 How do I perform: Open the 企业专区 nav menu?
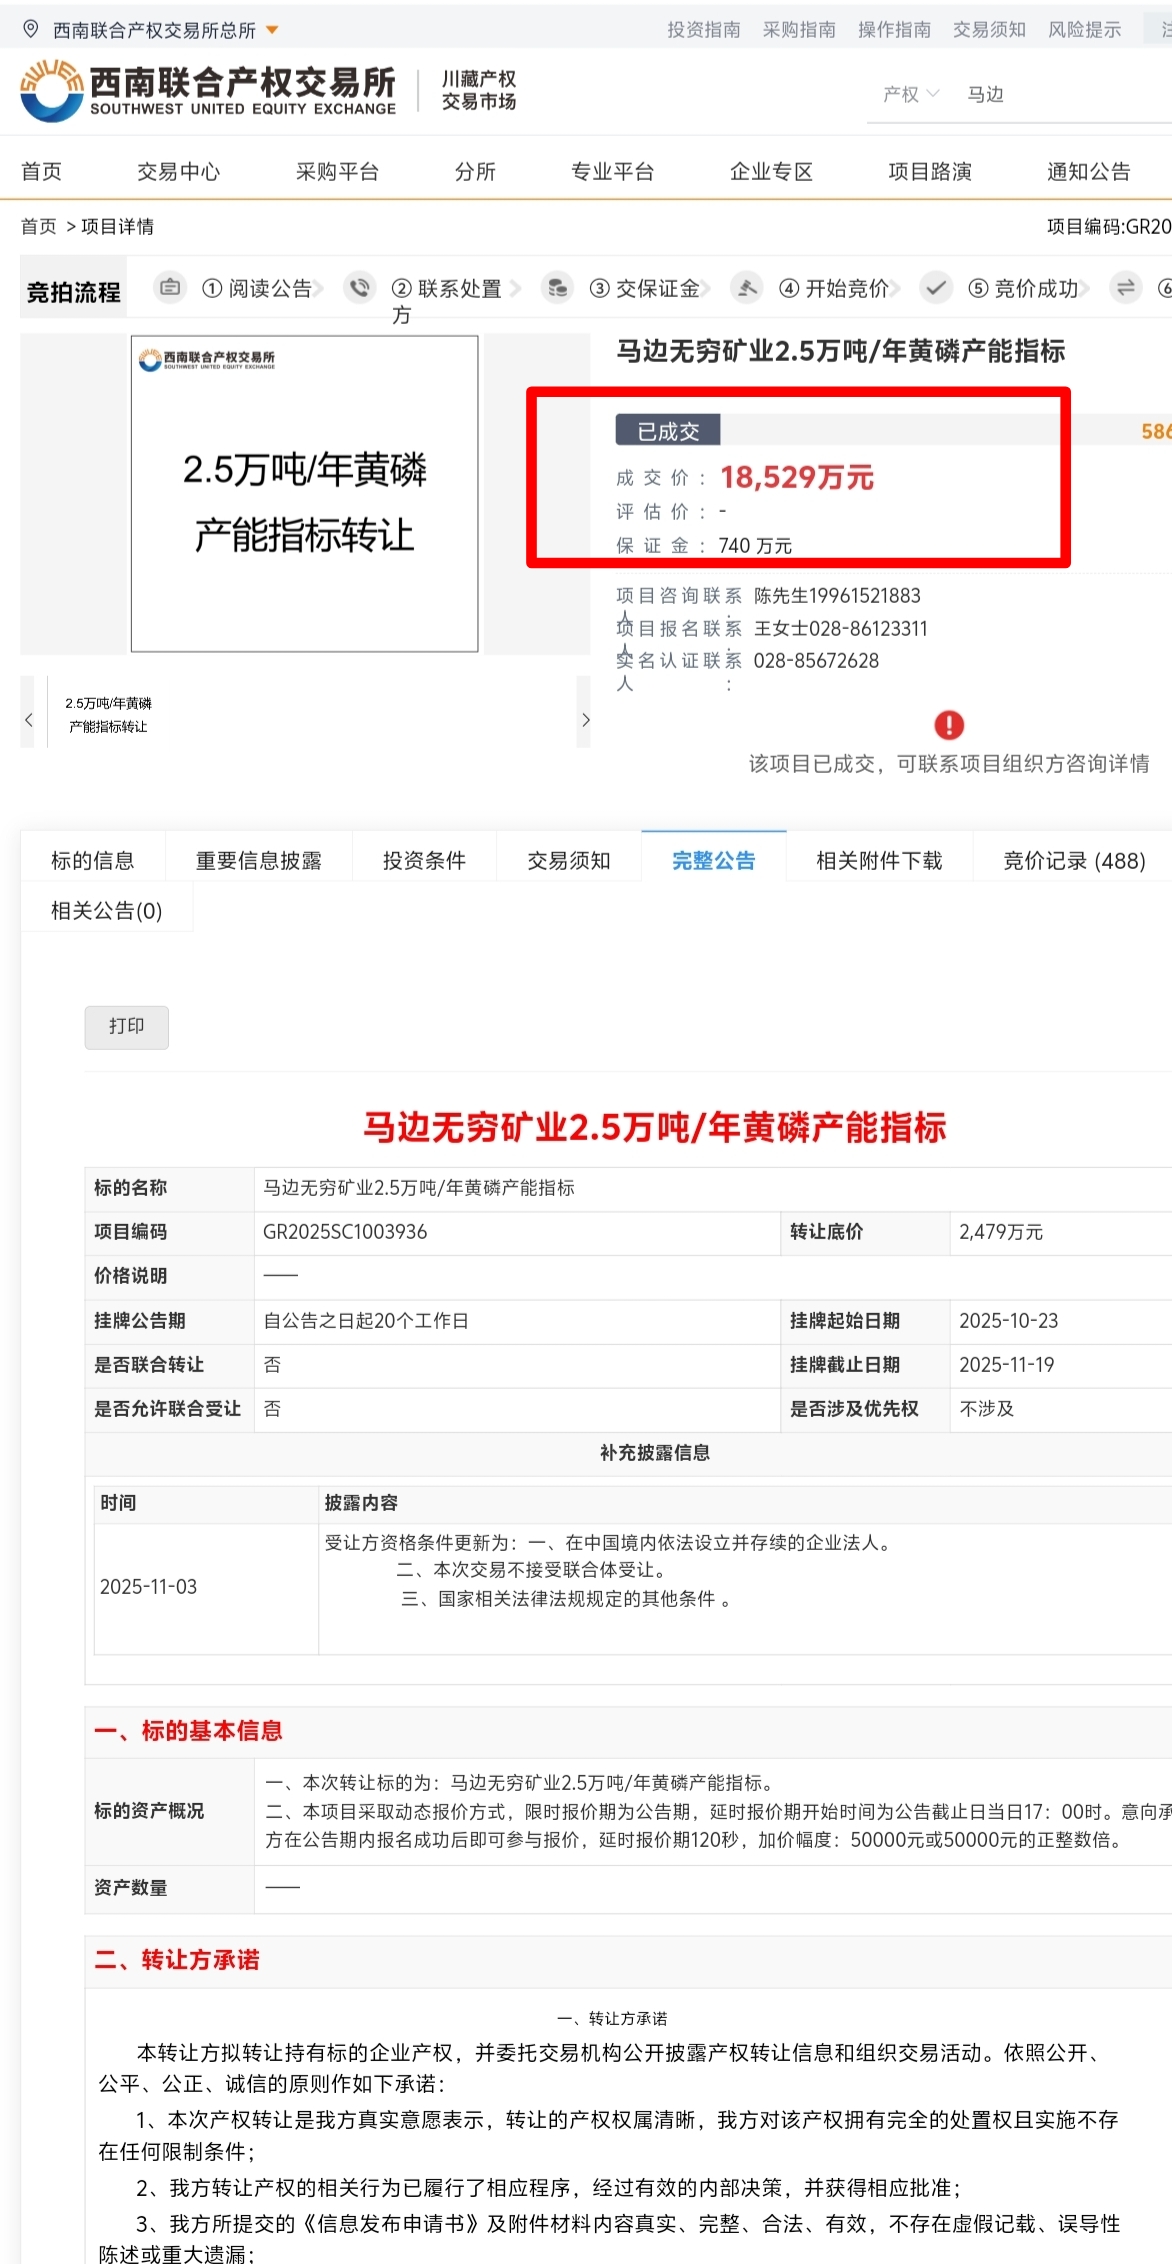coord(771,171)
